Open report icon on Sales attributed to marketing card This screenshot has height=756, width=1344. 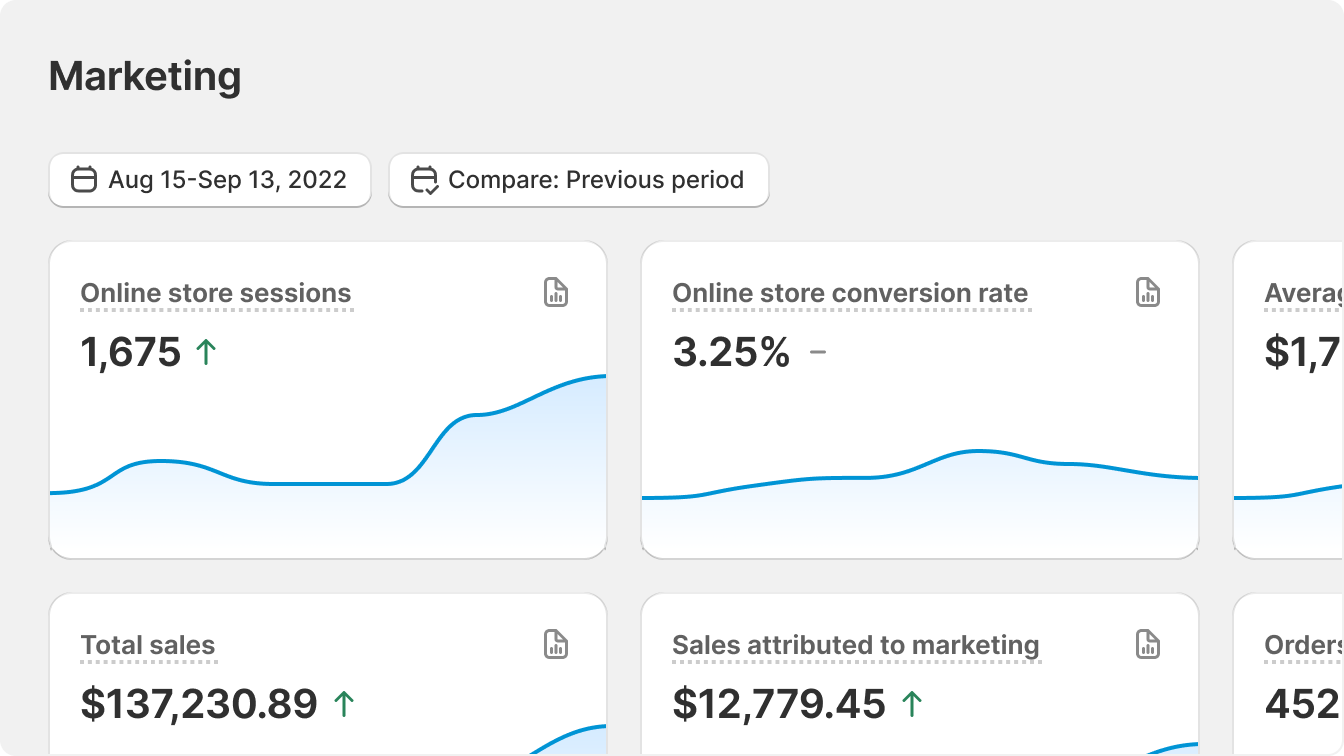pyautogui.click(x=1148, y=644)
